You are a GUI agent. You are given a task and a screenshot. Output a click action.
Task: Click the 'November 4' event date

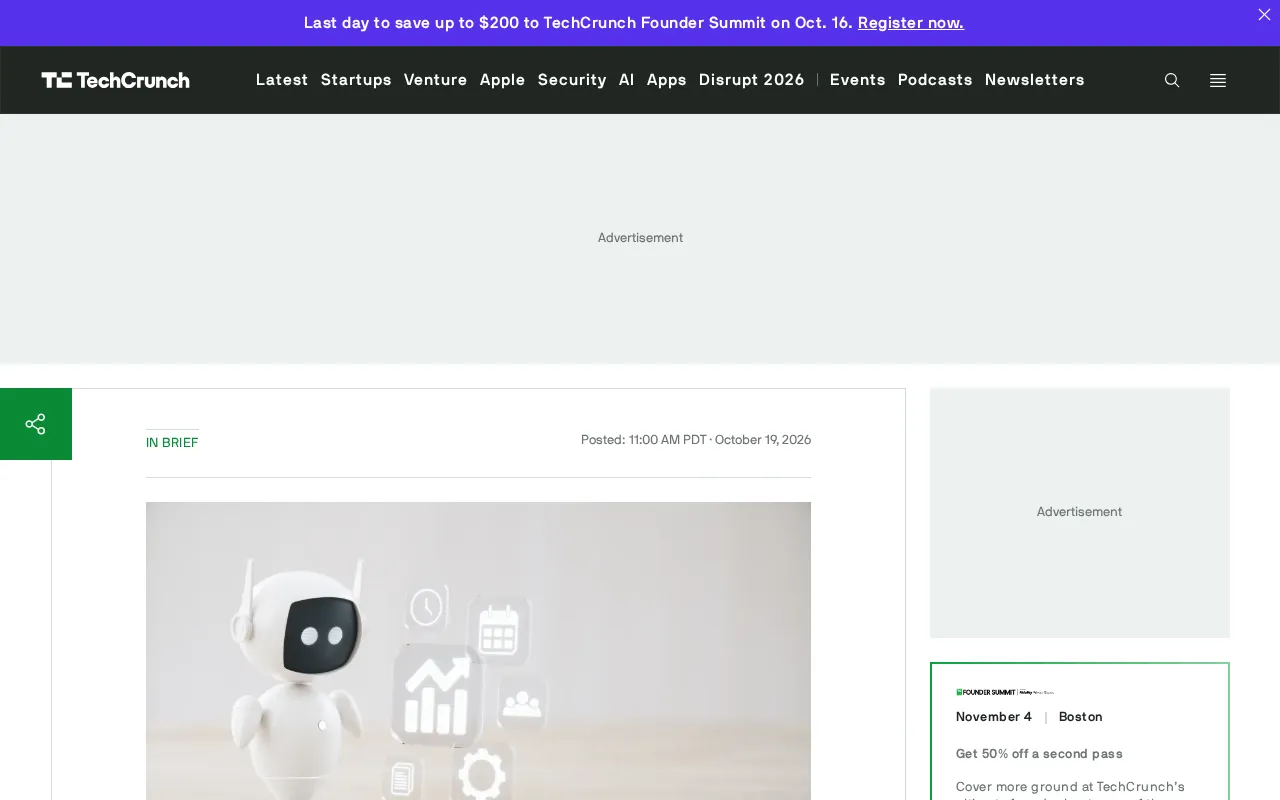994,717
